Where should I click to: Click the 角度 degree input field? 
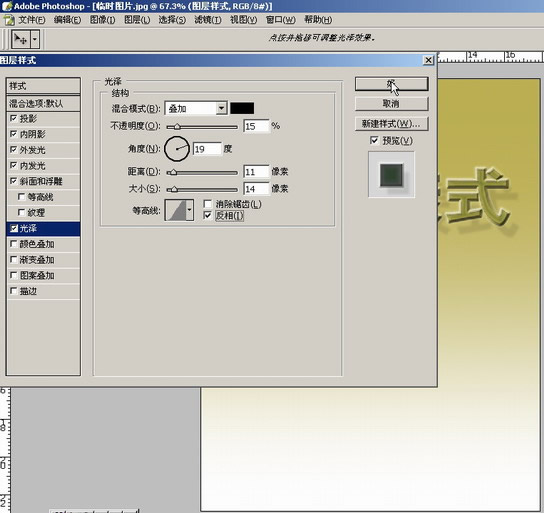pos(207,149)
